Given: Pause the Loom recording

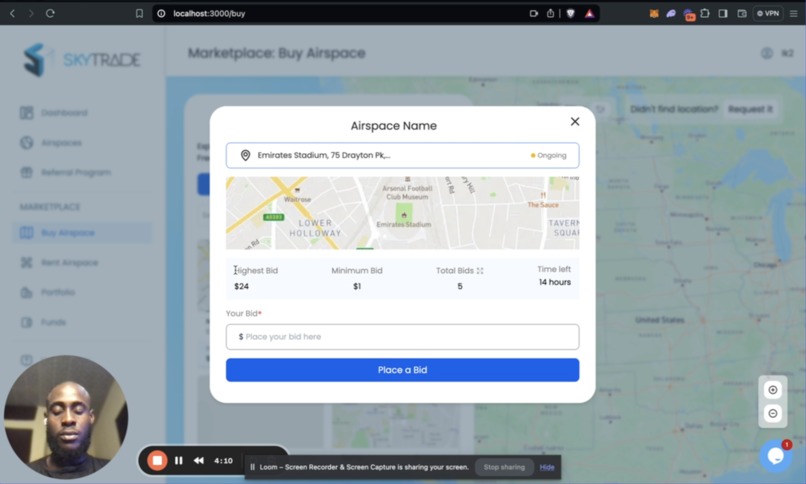Looking at the screenshot, I should (178, 460).
